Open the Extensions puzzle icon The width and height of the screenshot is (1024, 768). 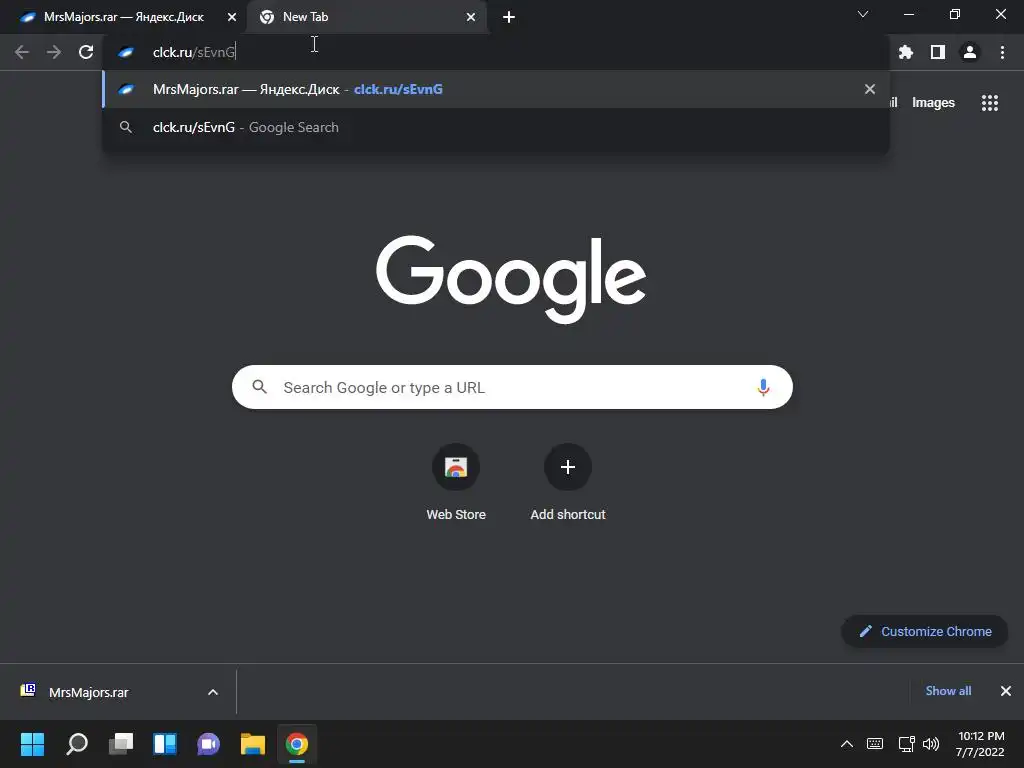906,52
